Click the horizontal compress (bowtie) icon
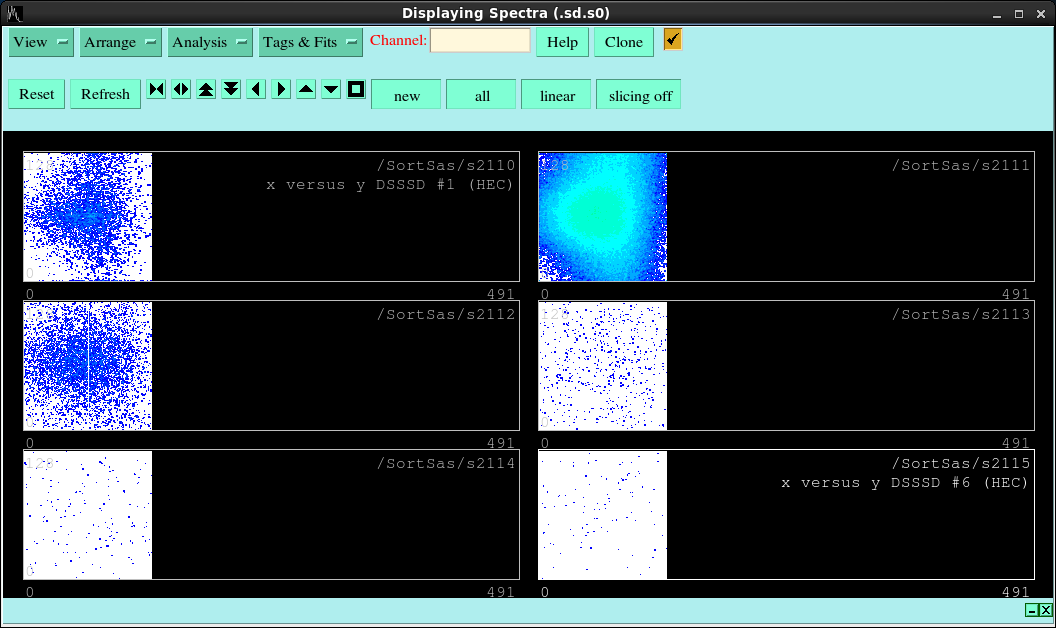Viewport: 1056px width, 628px height. 156,90
